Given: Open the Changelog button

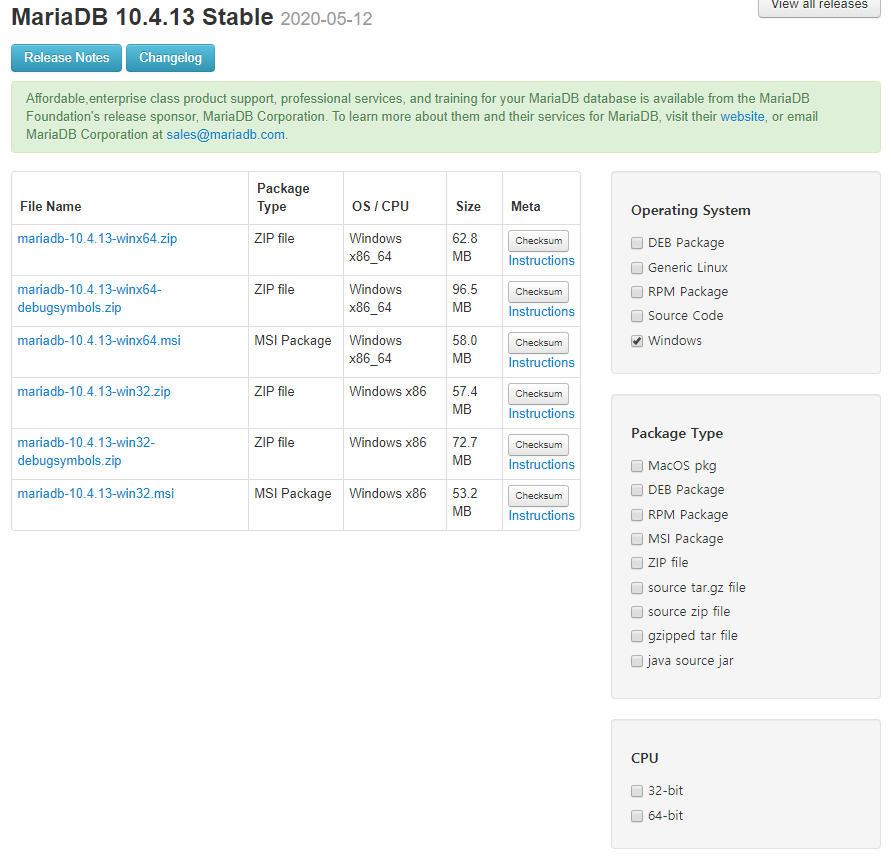Looking at the screenshot, I should (170, 58).
